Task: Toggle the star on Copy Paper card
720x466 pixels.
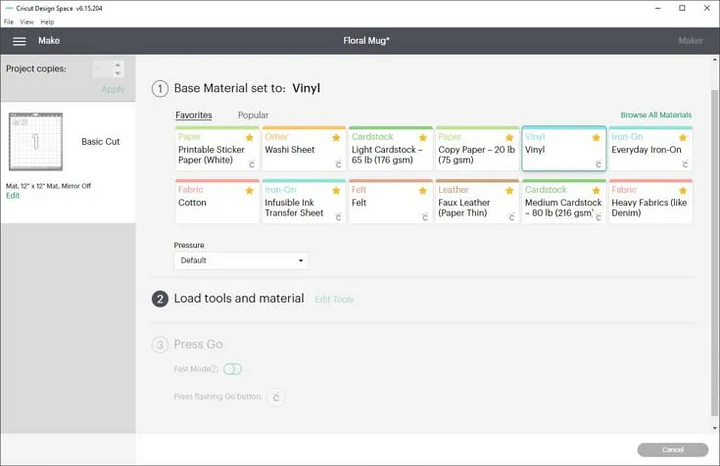Action: [x=509, y=137]
